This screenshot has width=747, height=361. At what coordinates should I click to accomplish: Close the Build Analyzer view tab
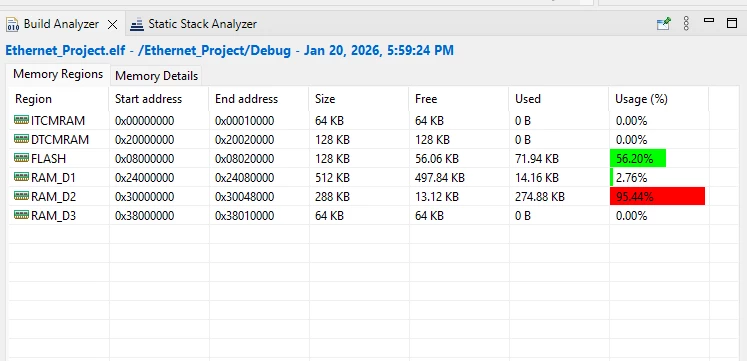point(112,24)
